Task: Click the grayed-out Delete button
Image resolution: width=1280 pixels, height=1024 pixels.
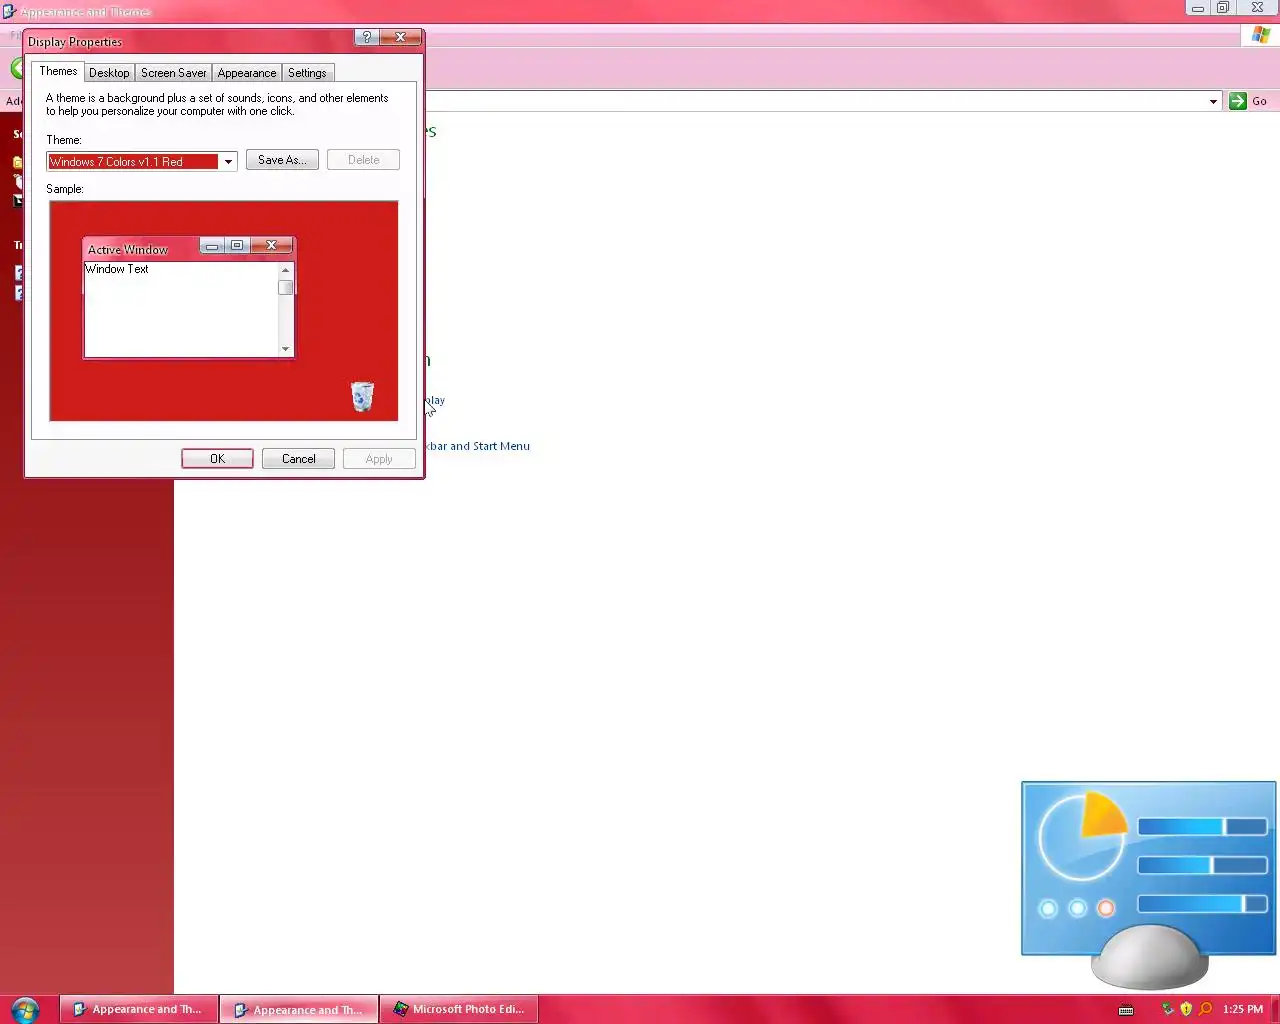Action: (363, 160)
